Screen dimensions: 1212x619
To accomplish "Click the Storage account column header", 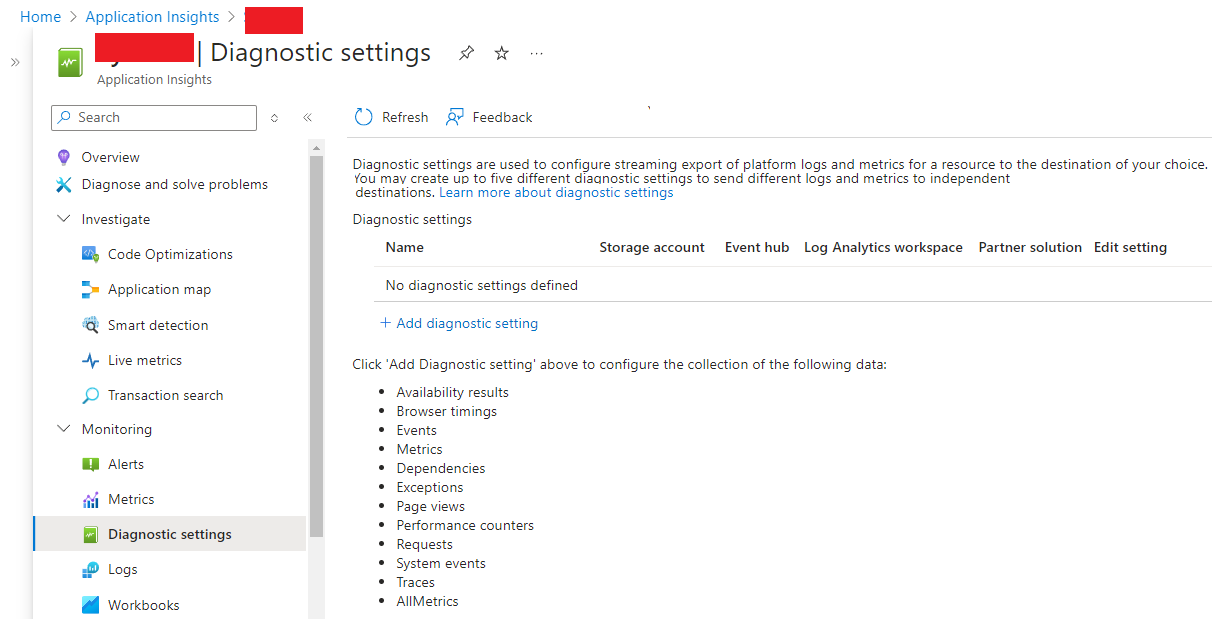I will coord(652,247).
